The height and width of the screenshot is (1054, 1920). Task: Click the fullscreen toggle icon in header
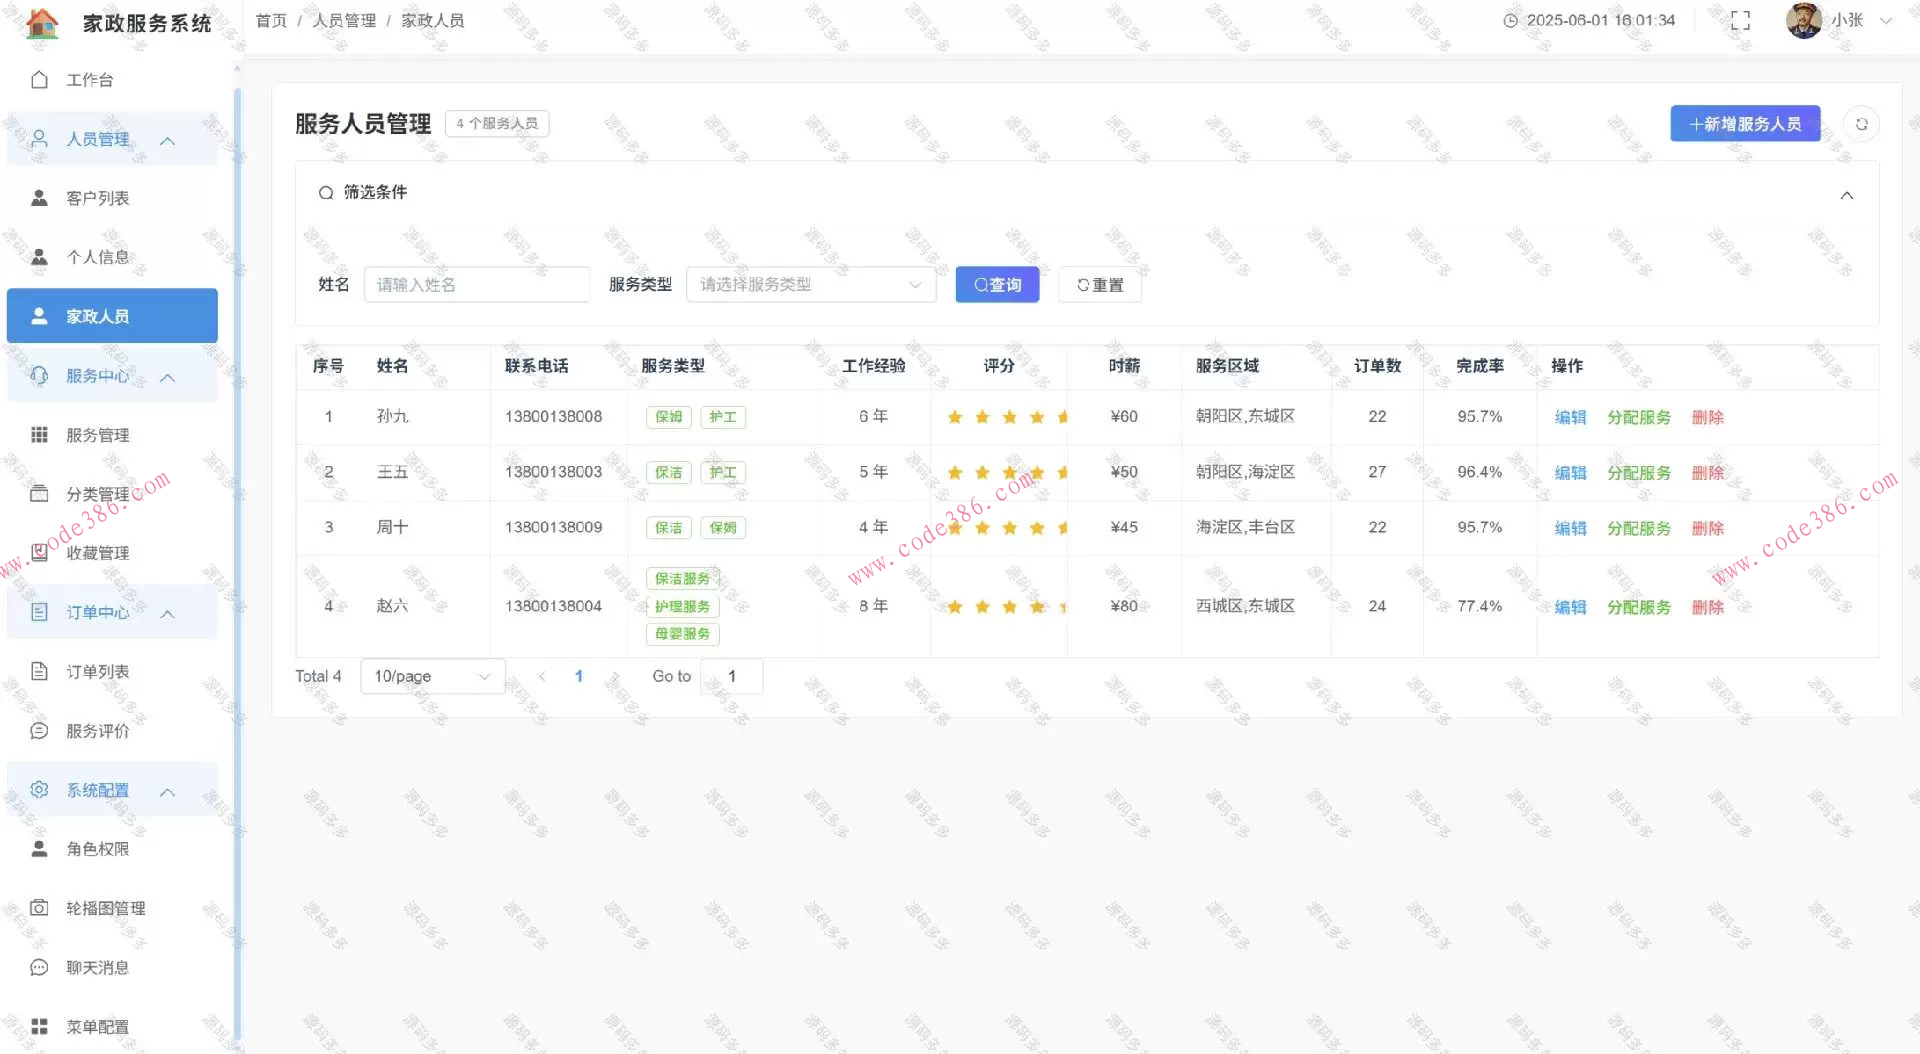point(1740,21)
